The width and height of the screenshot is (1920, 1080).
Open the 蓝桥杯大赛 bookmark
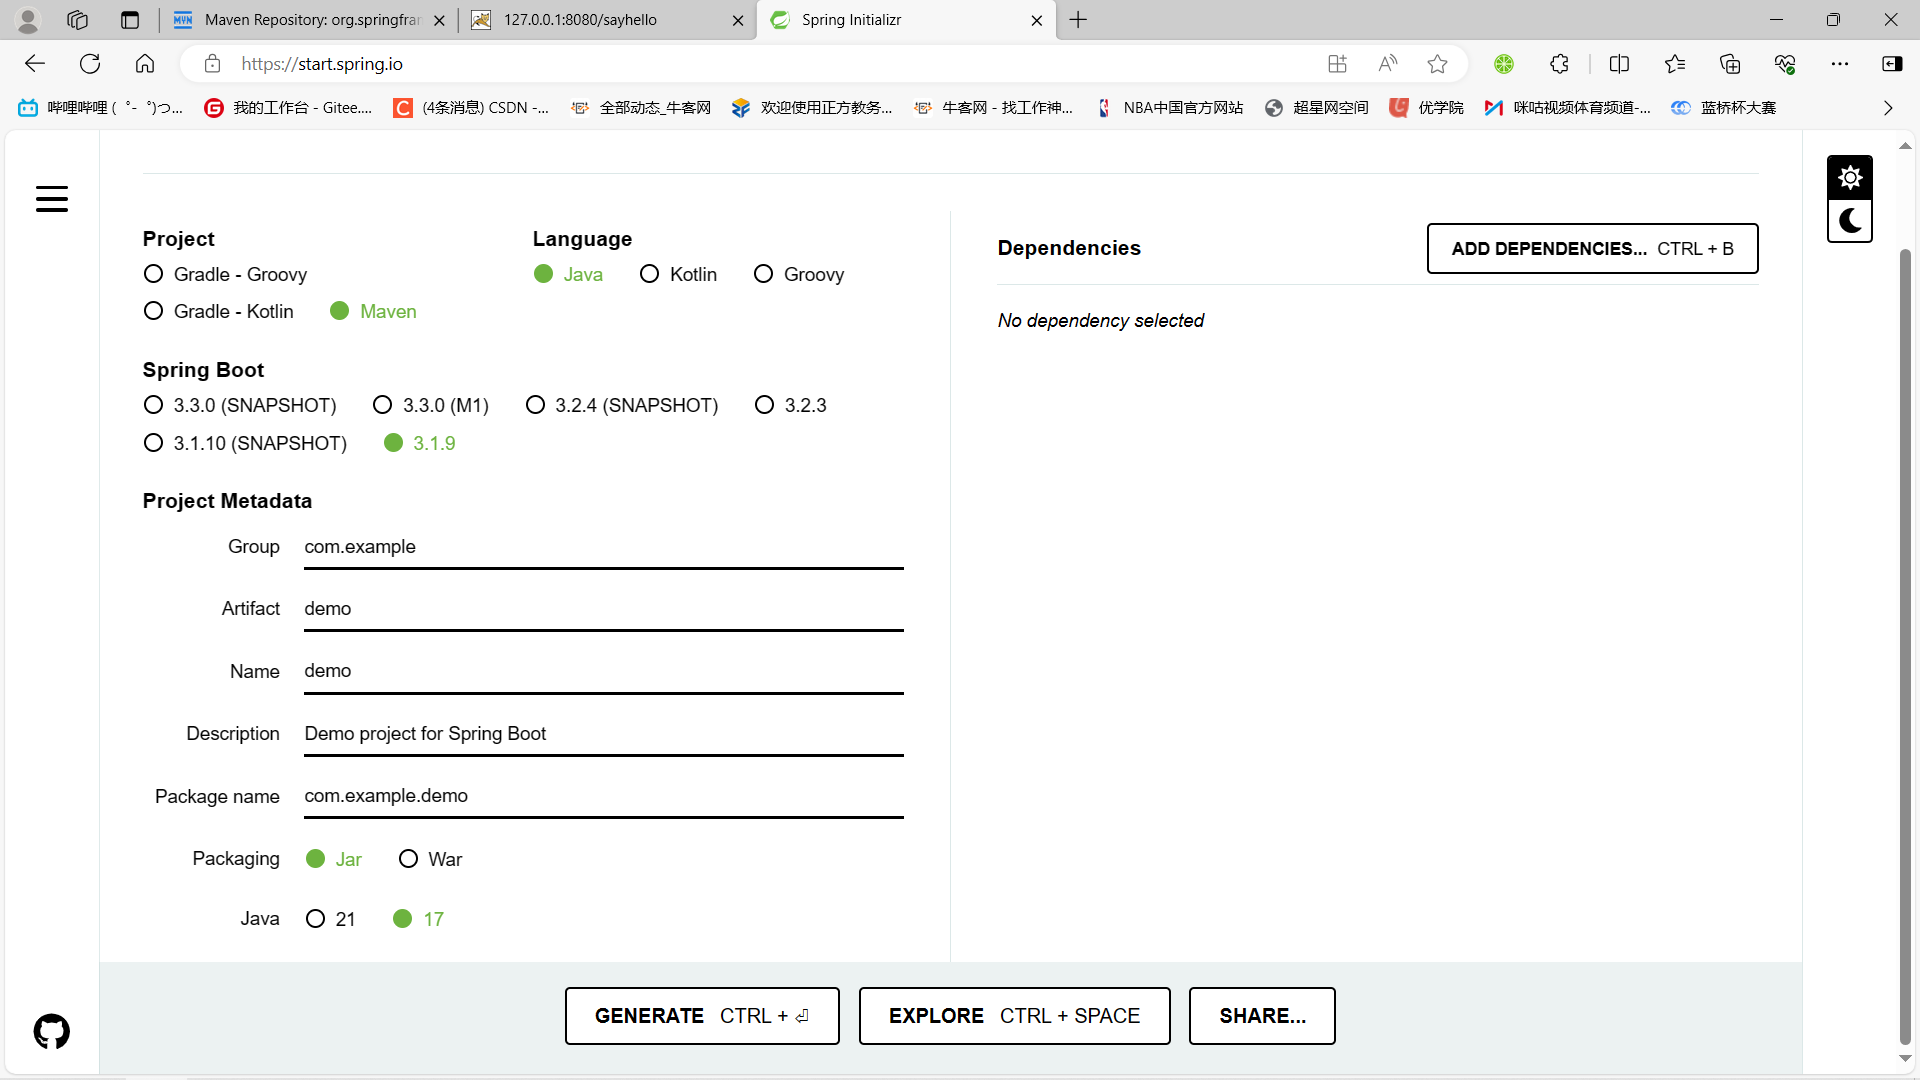click(x=1724, y=108)
